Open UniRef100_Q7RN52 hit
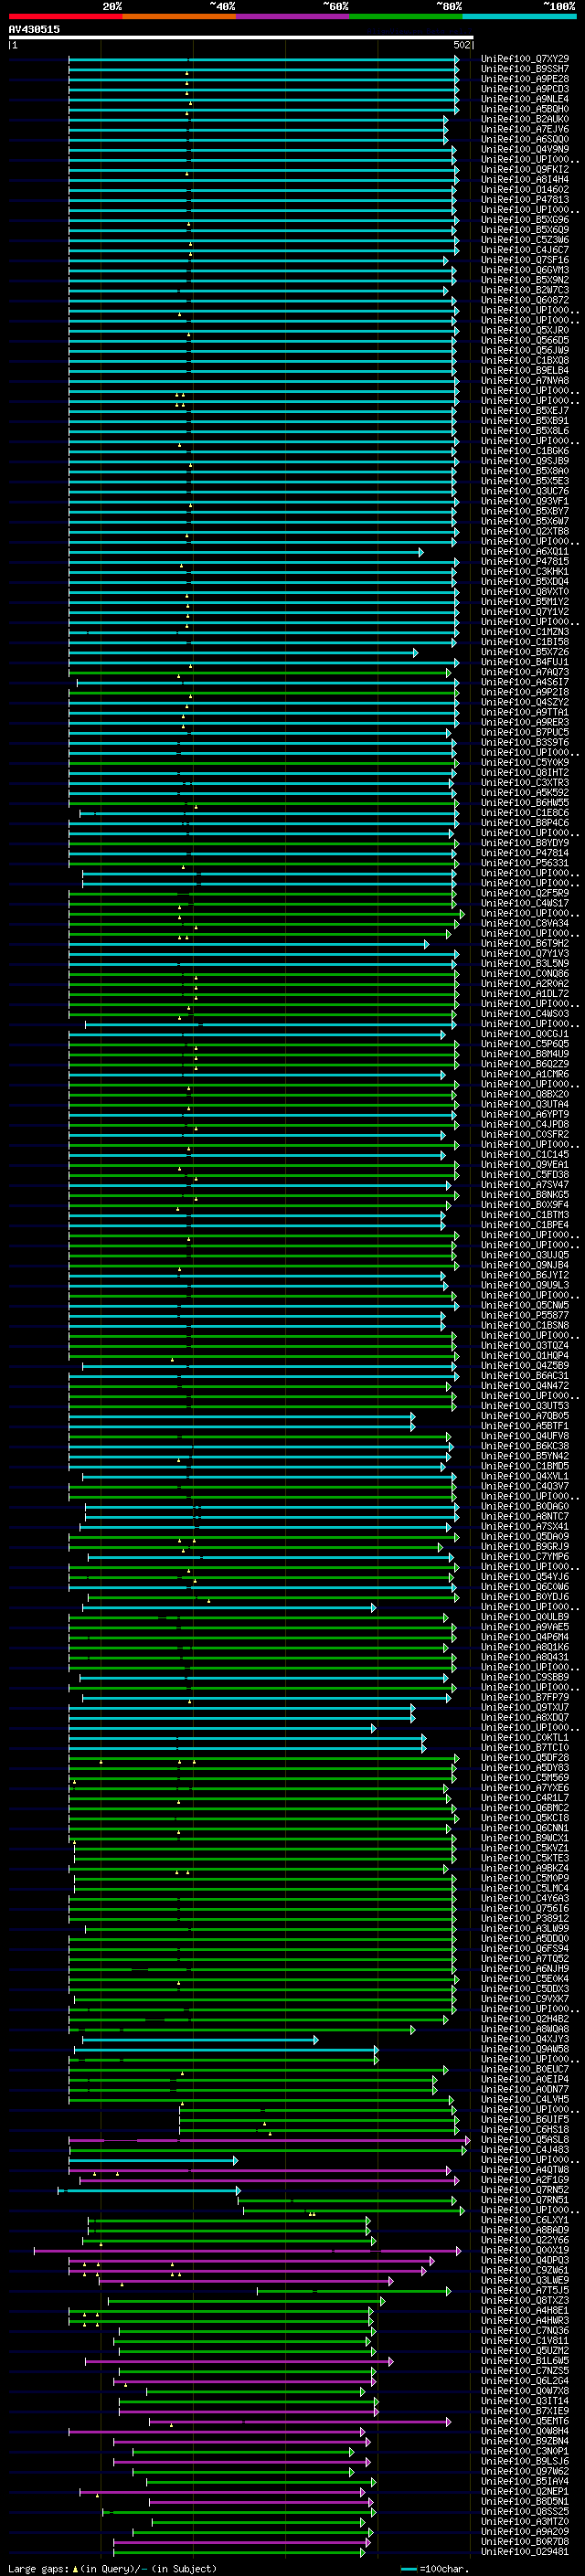585x2576 pixels. (x=525, y=2190)
